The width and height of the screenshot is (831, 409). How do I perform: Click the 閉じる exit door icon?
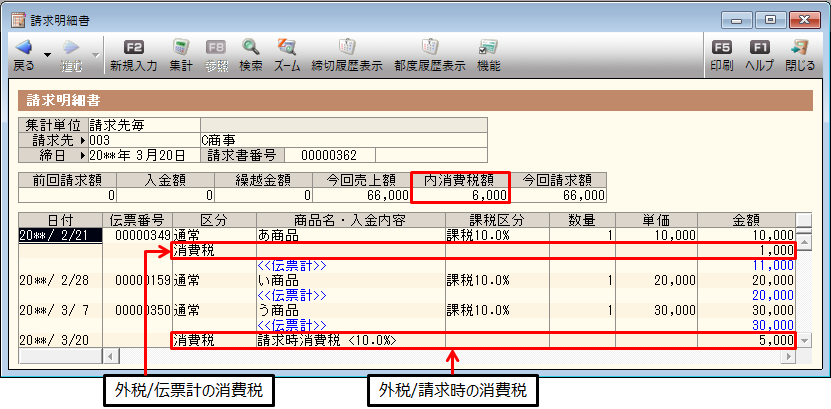click(799, 47)
